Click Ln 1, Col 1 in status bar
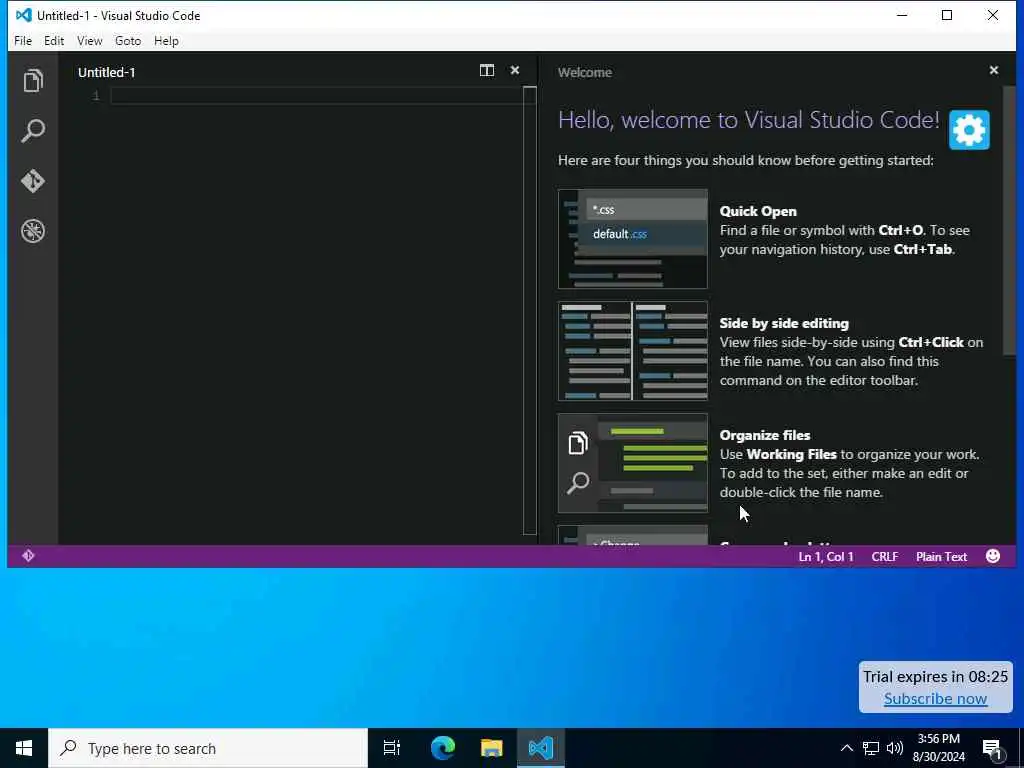Screen dimensions: 1024x768 coord(825,556)
